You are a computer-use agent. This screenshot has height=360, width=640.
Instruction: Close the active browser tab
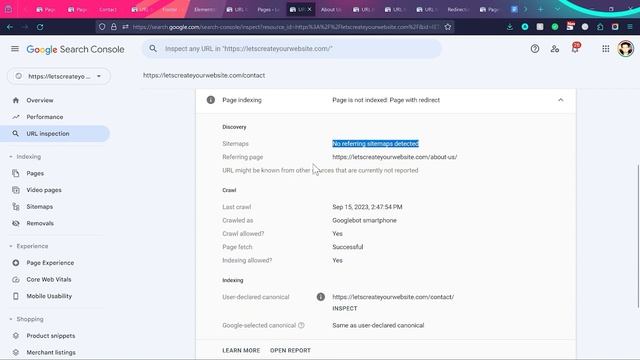pyautogui.click(x=309, y=9)
